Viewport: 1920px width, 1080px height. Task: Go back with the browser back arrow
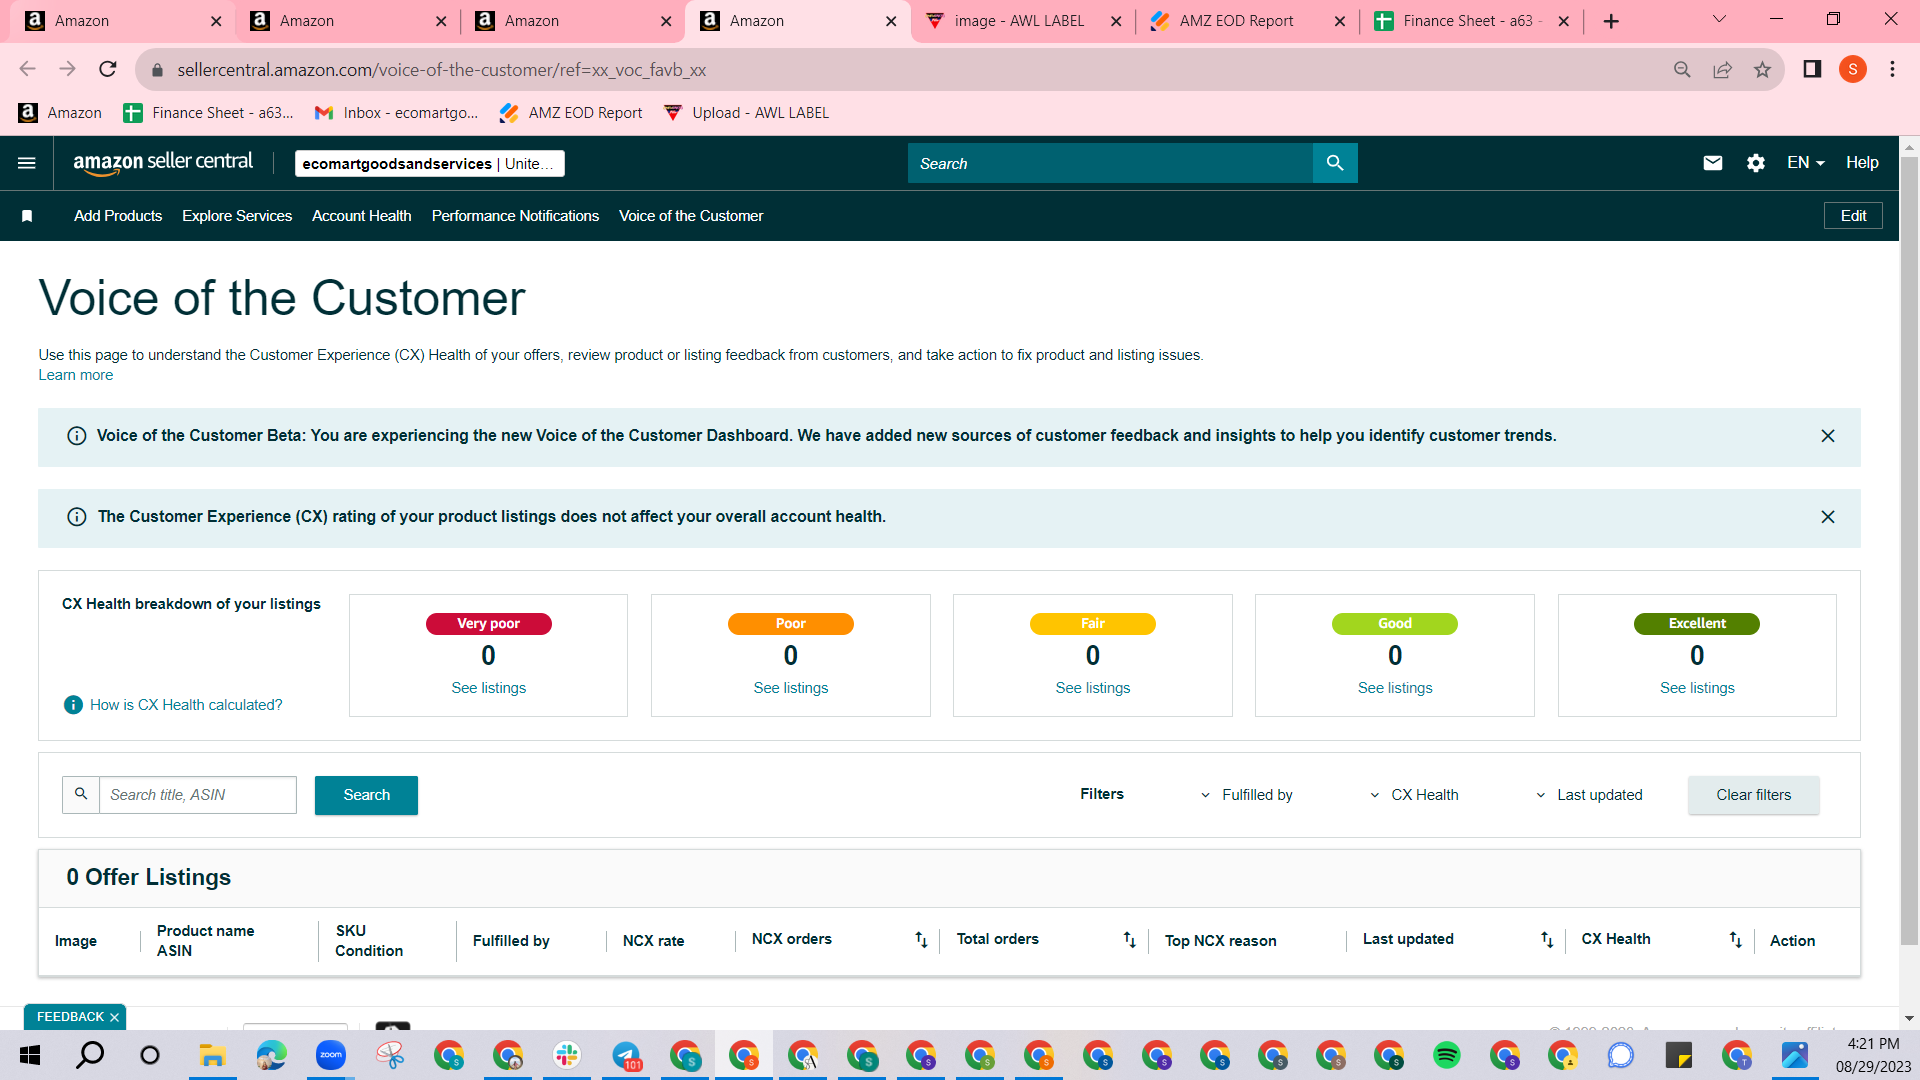(x=27, y=69)
